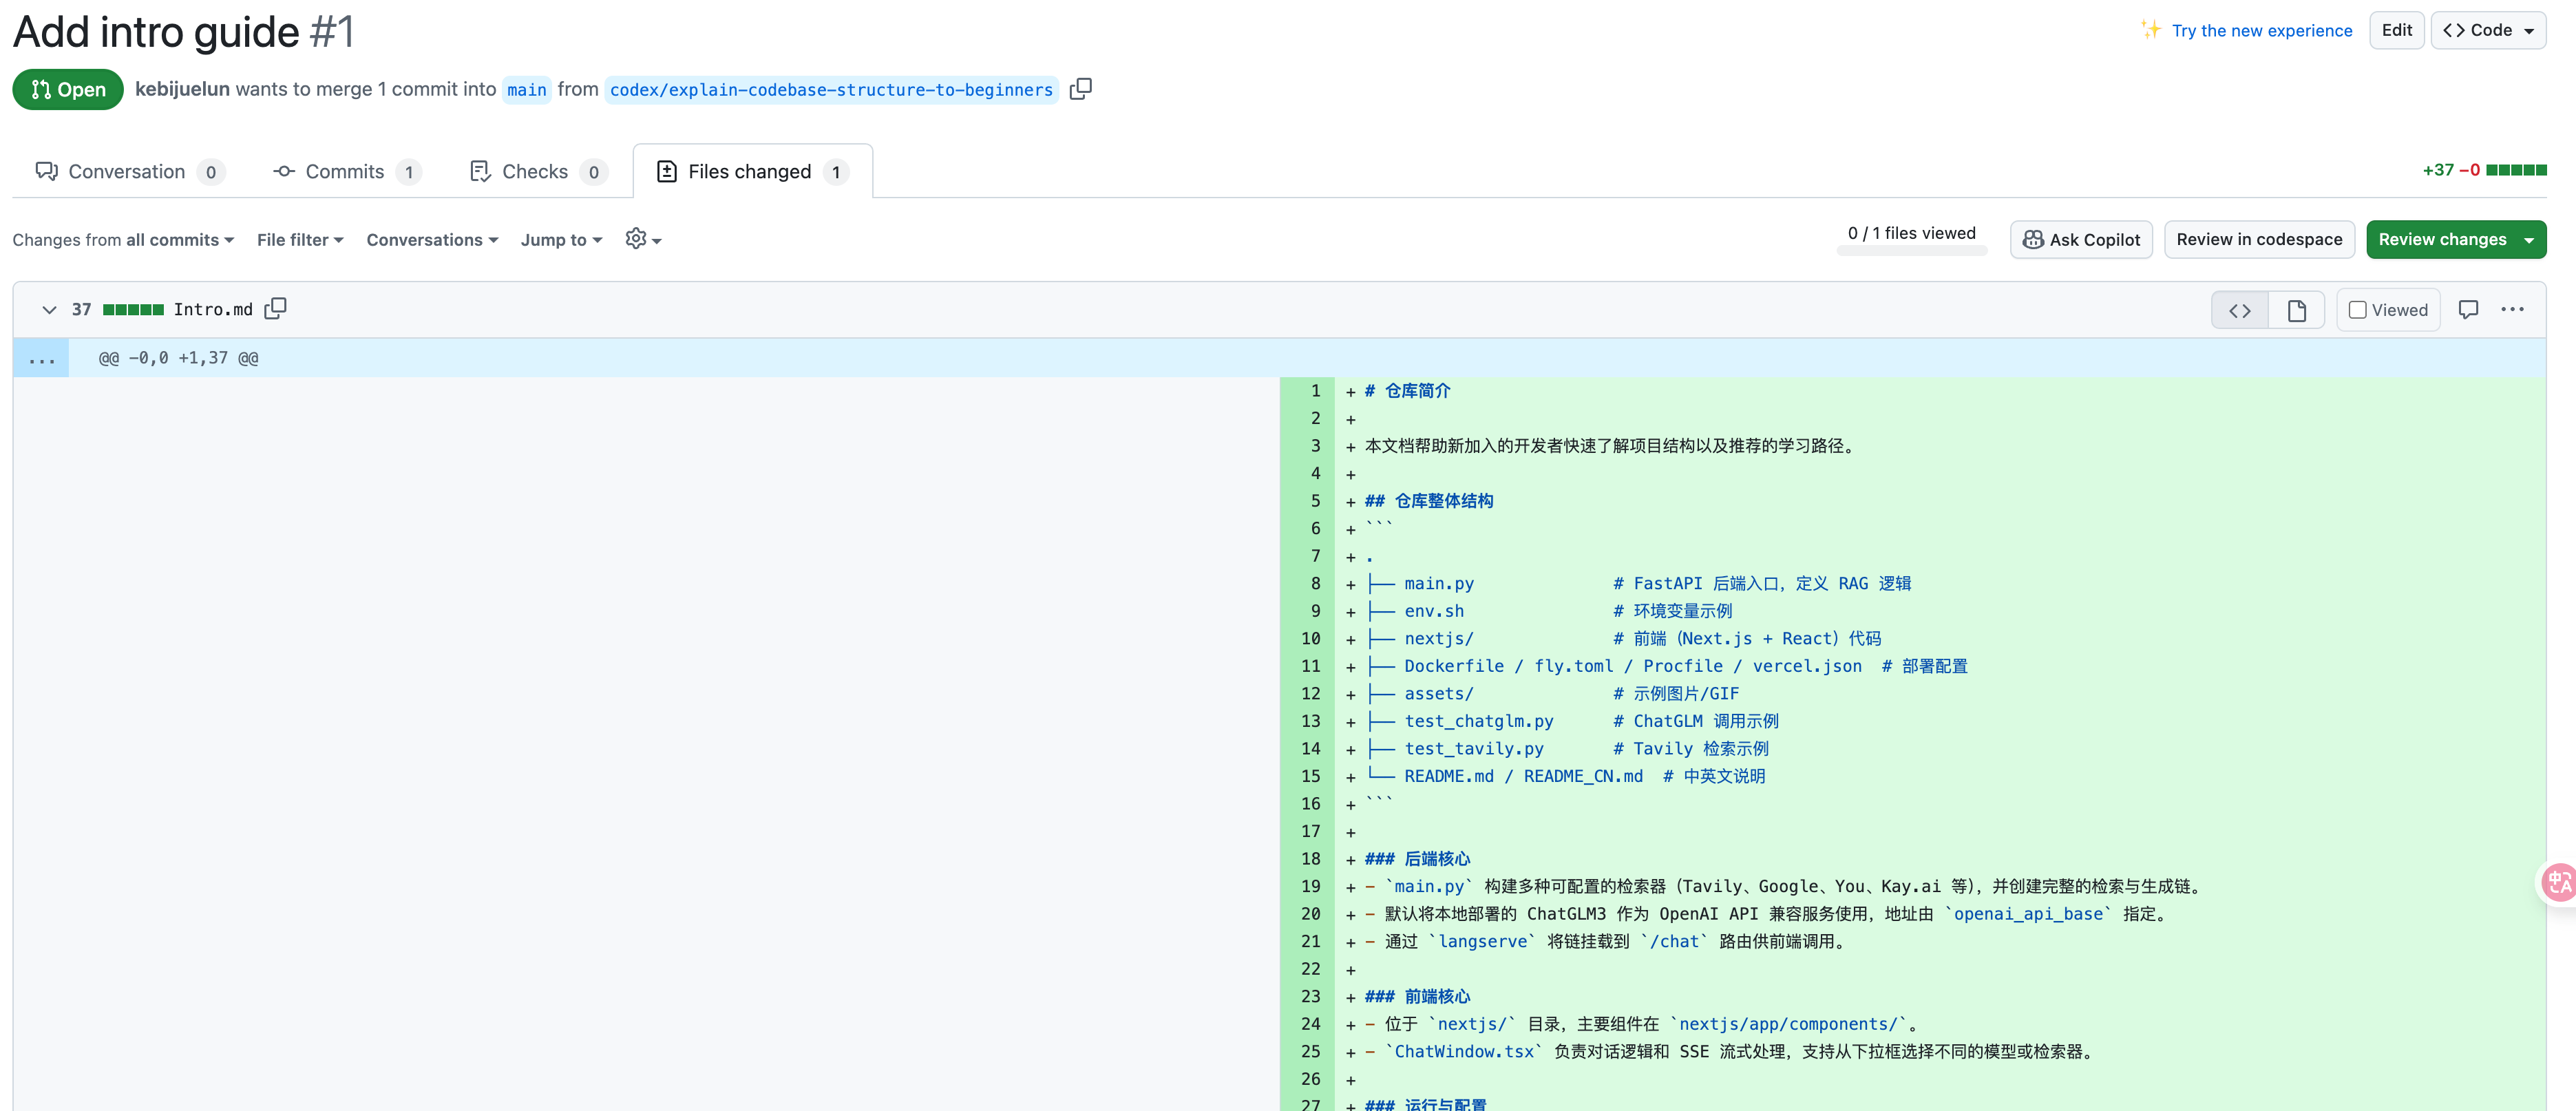Open the File filter dropdown
The height and width of the screenshot is (1111, 2576).
pos(299,239)
